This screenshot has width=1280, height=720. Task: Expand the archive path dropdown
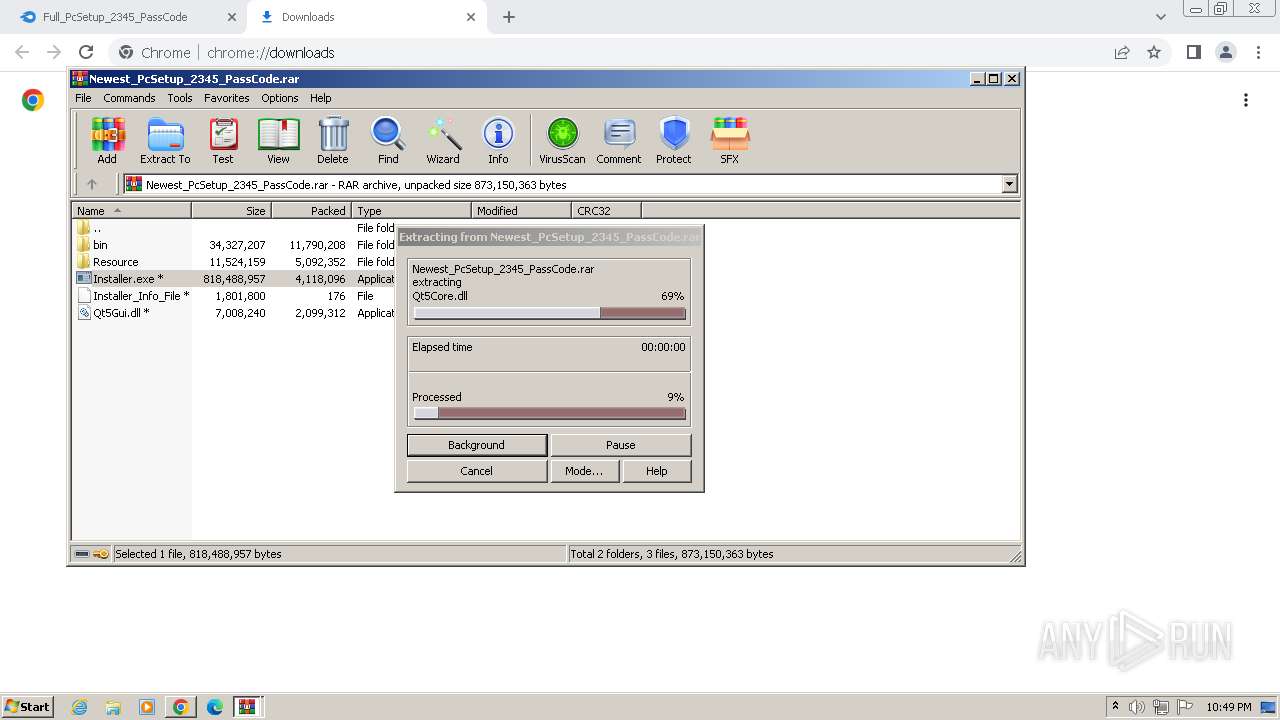coord(1009,184)
